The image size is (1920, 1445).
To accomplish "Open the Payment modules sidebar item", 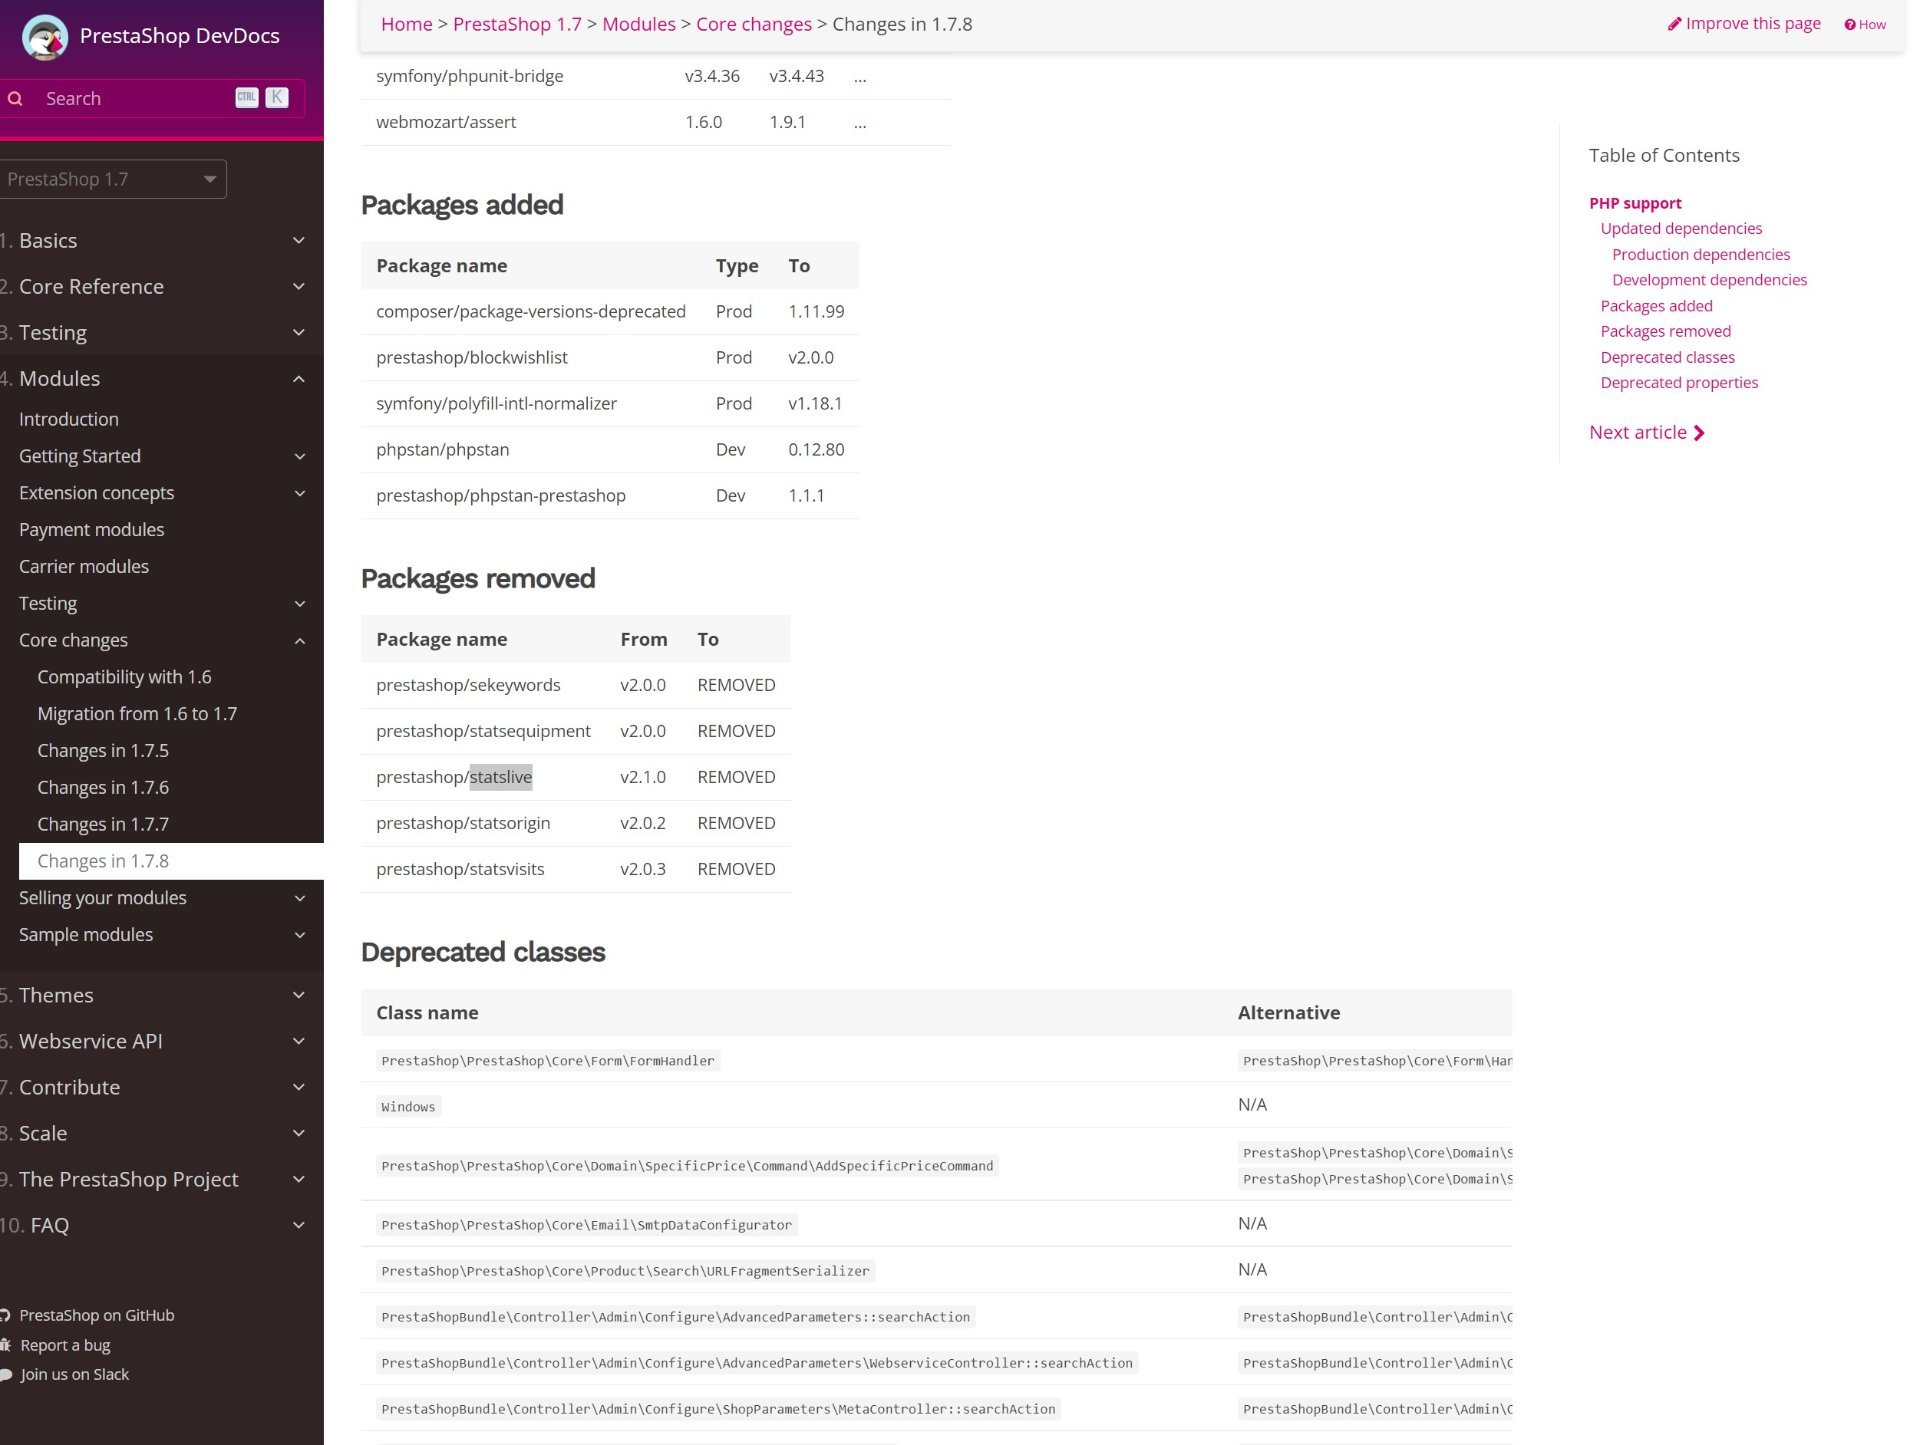I will [91, 529].
